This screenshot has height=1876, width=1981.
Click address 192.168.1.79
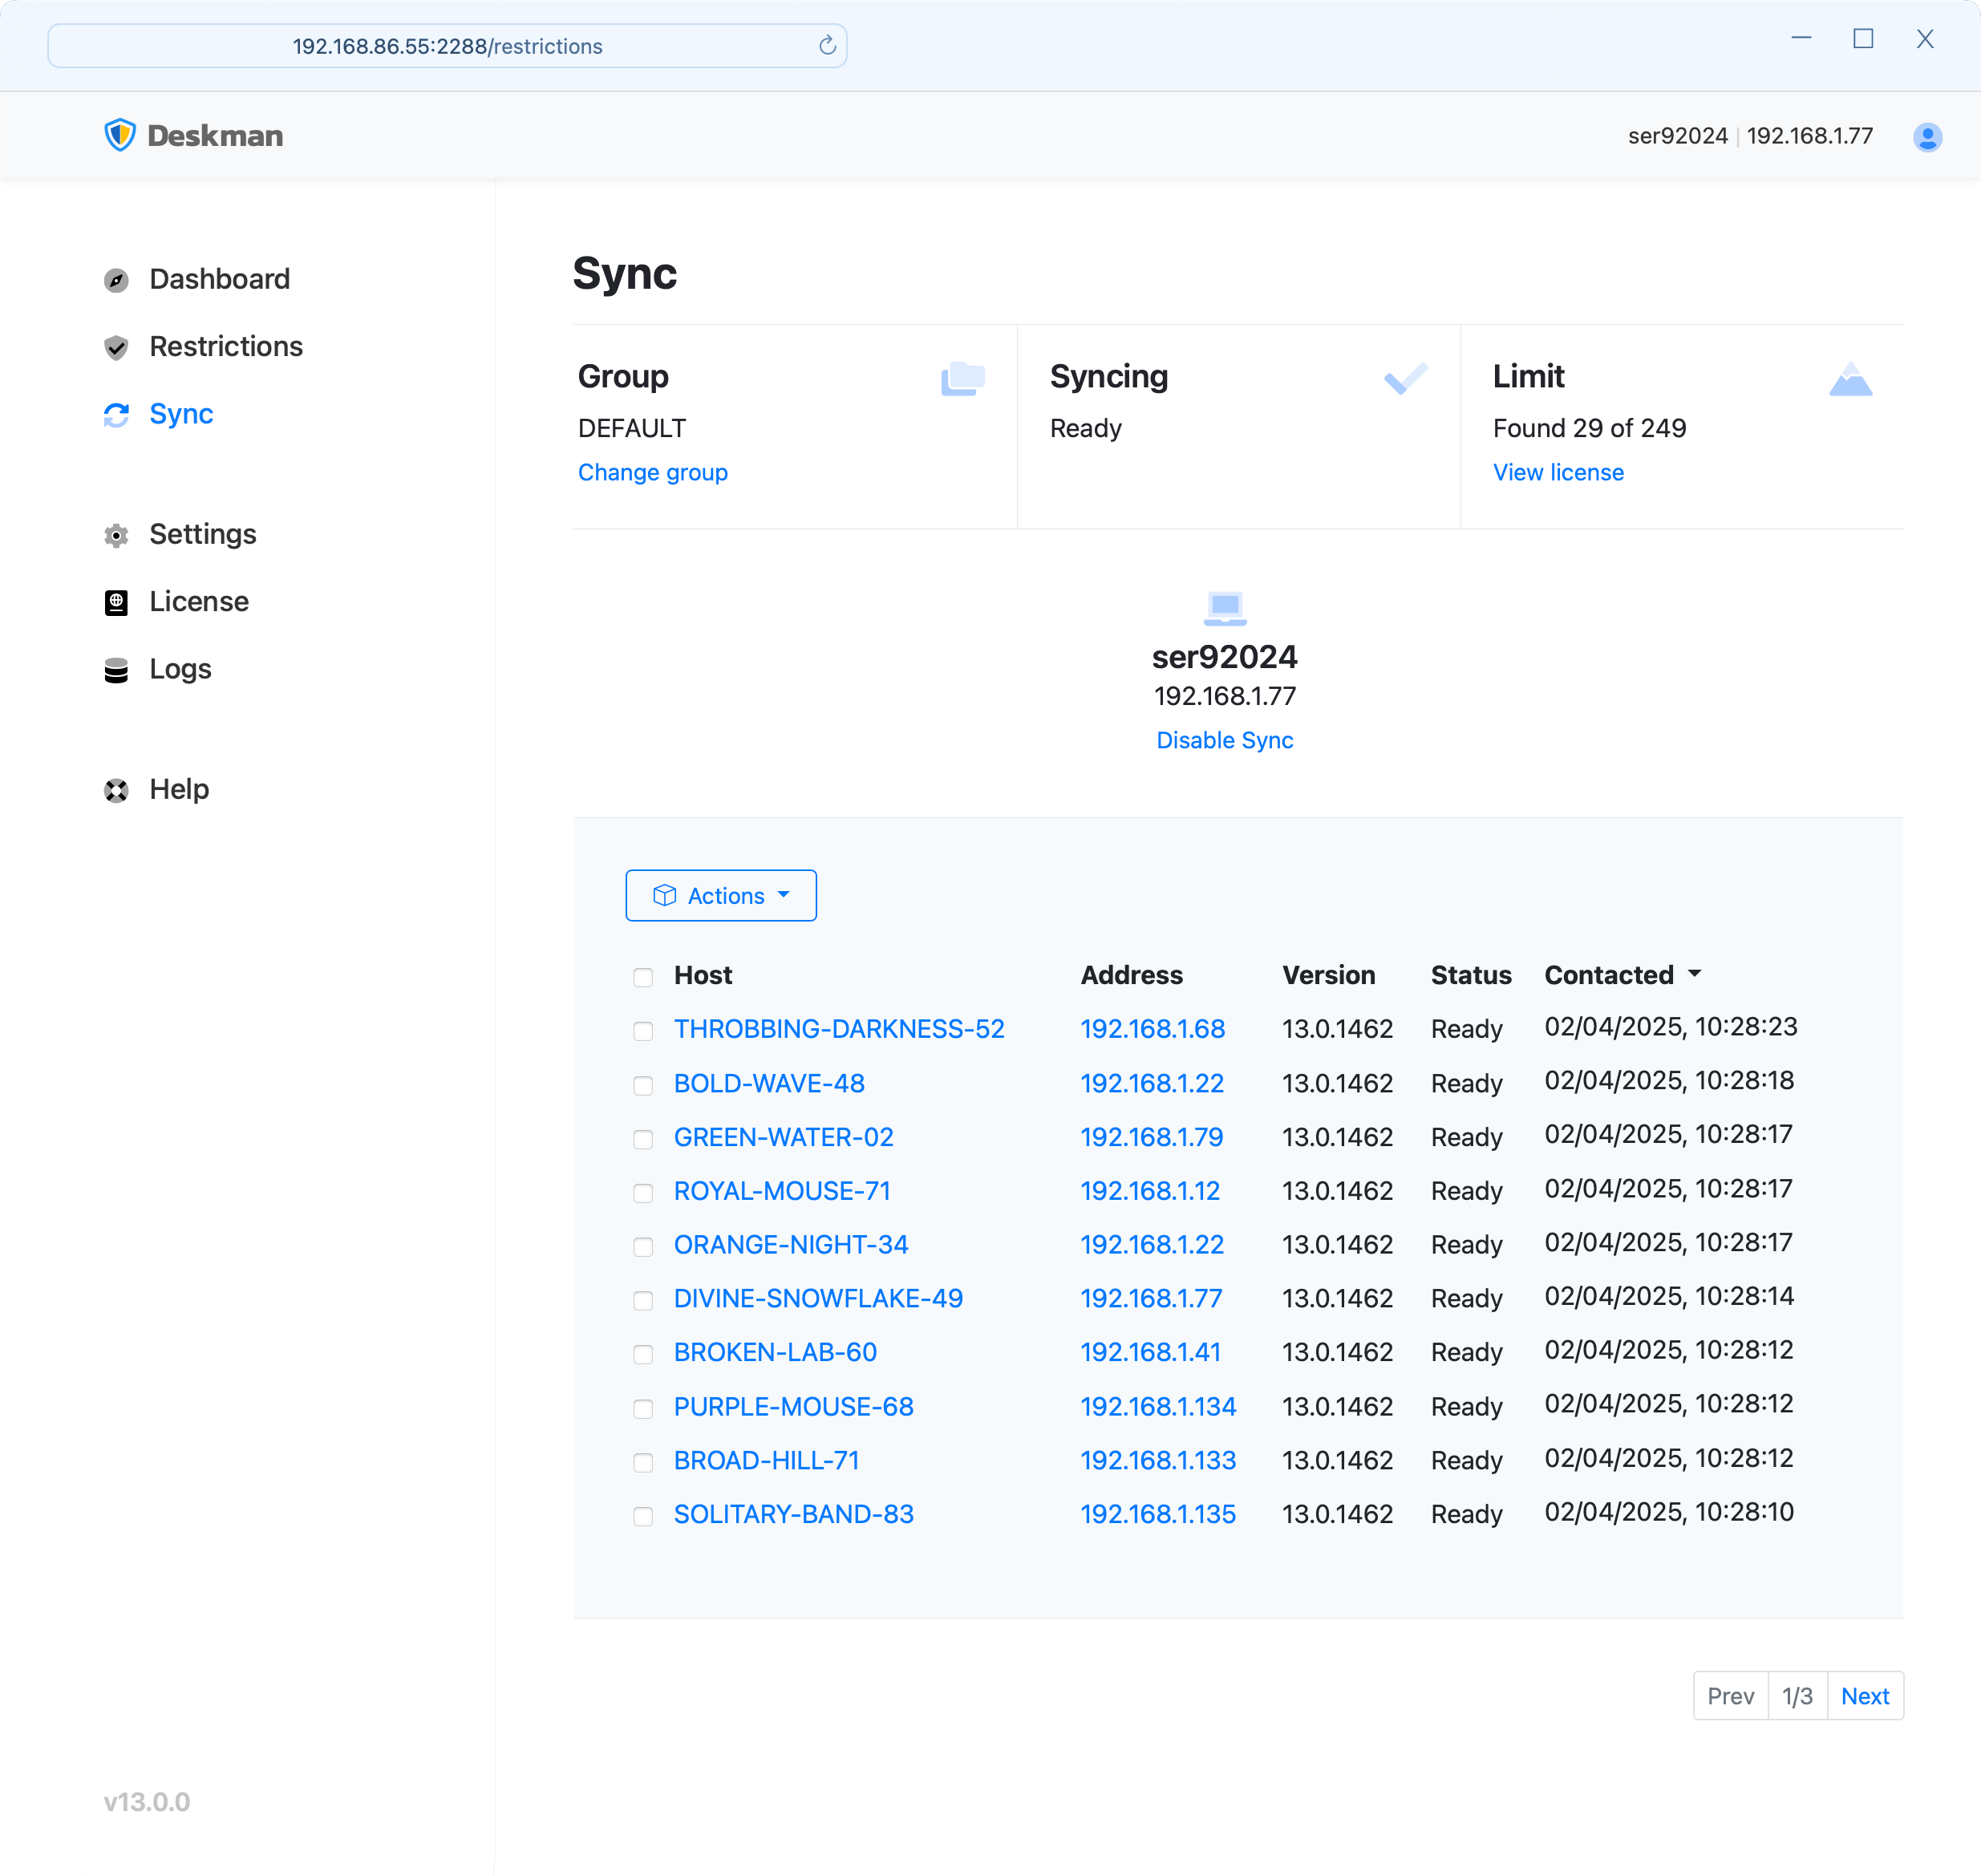pyautogui.click(x=1150, y=1137)
